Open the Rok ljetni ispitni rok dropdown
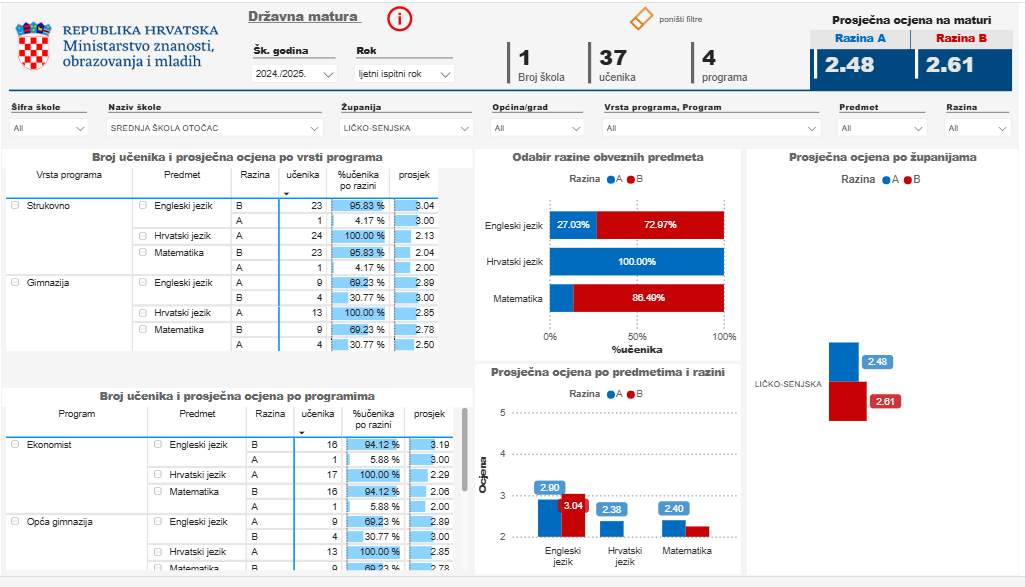1025x587 pixels. click(405, 74)
